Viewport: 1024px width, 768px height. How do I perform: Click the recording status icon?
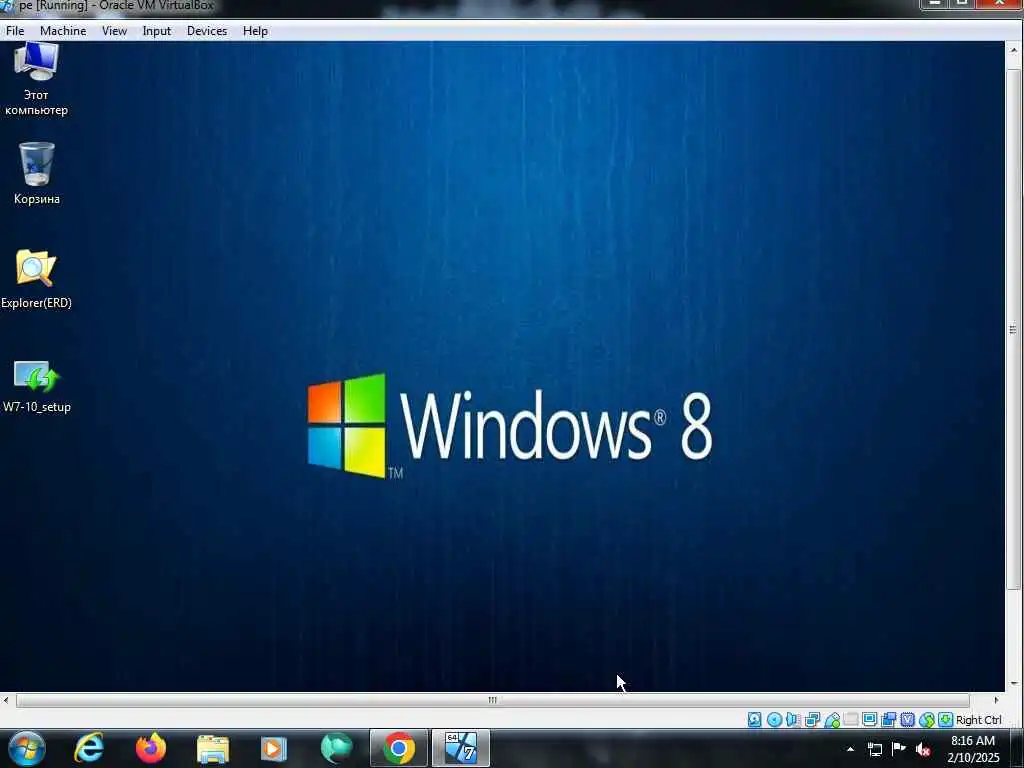(x=888, y=720)
